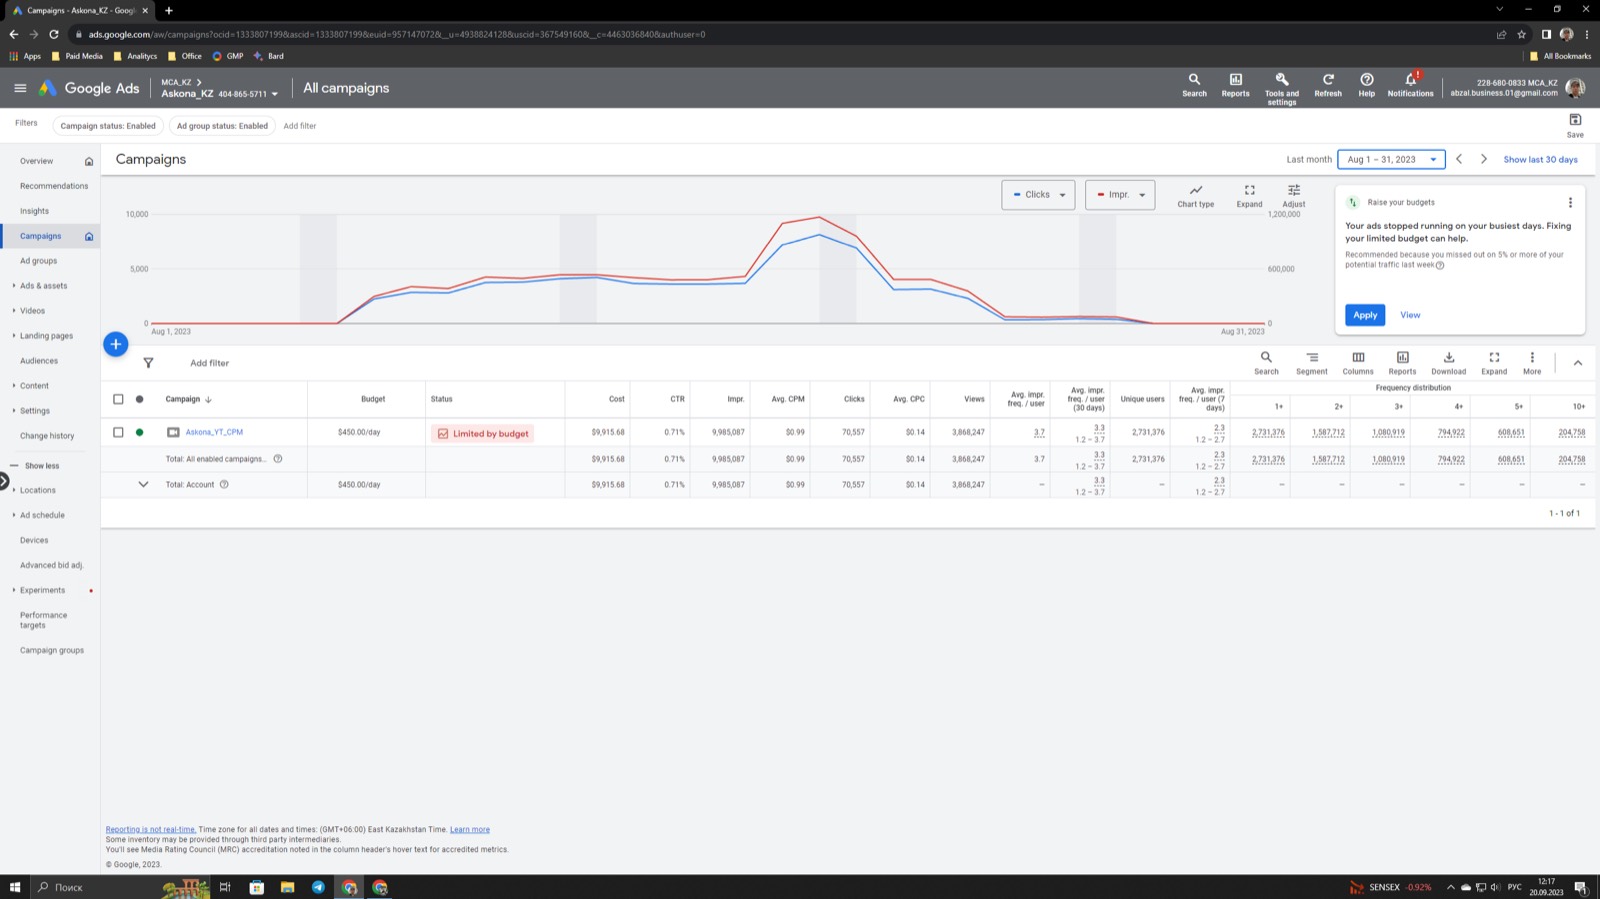
Task: Open the Clicks metric dropdown
Action: (1038, 195)
